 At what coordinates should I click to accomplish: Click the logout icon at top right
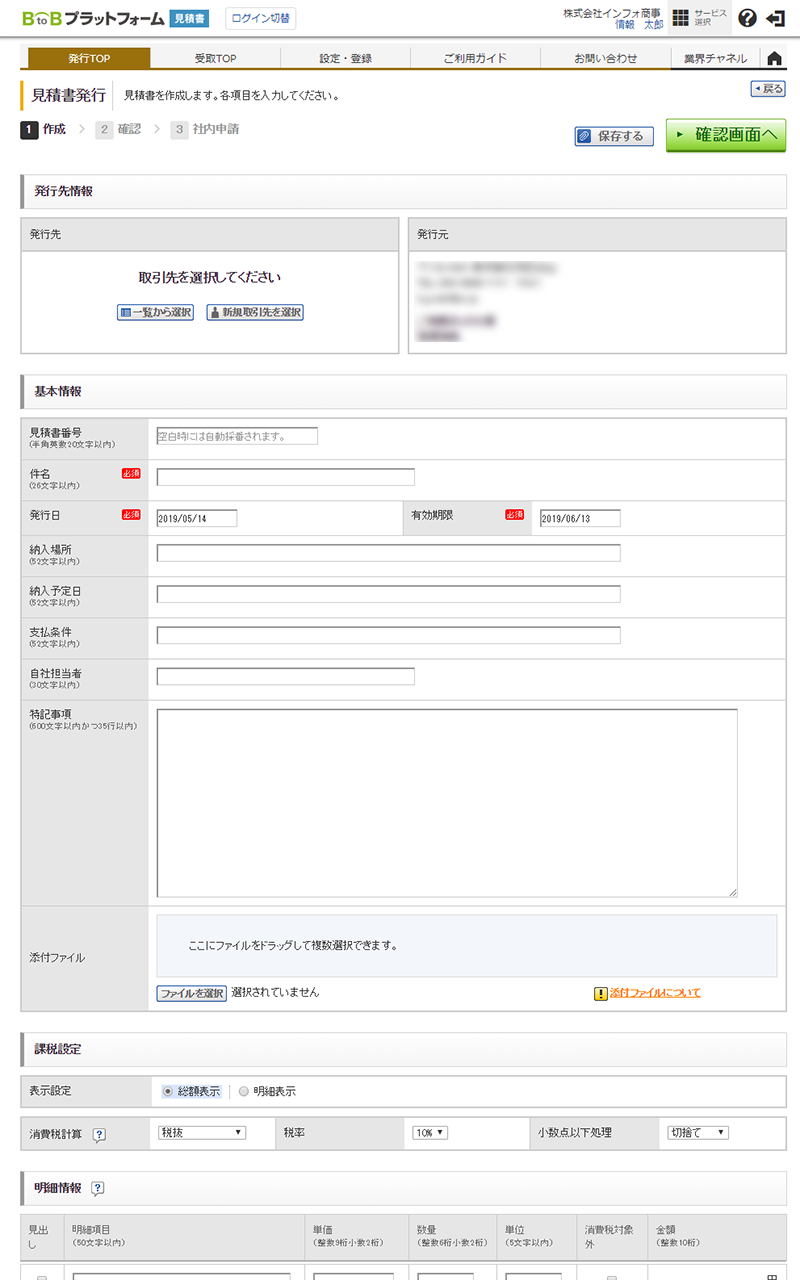coord(775,18)
